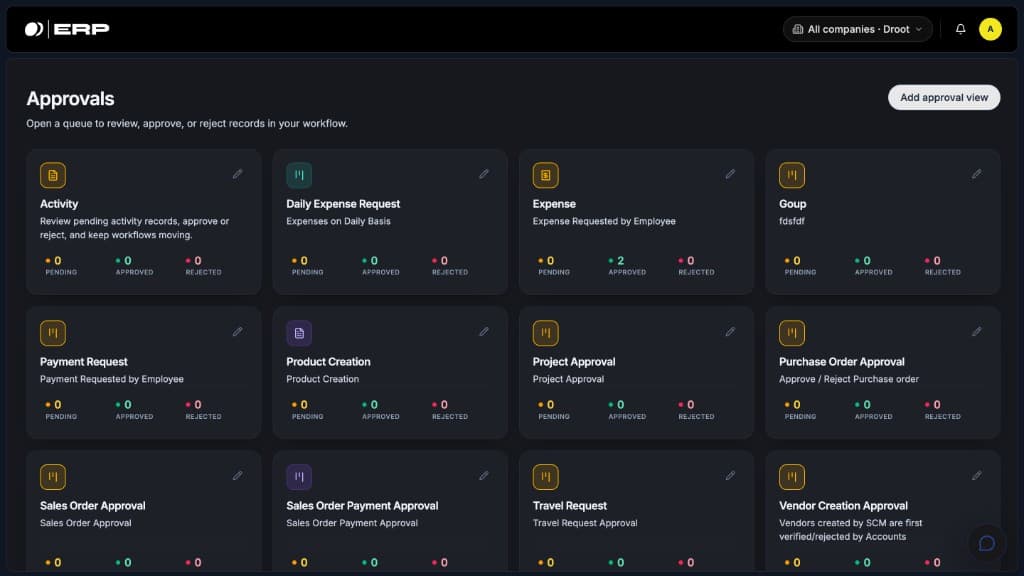Viewport: 1024px width, 576px height.
Task: Click the Product Creation purple document icon
Action: pyautogui.click(x=299, y=333)
